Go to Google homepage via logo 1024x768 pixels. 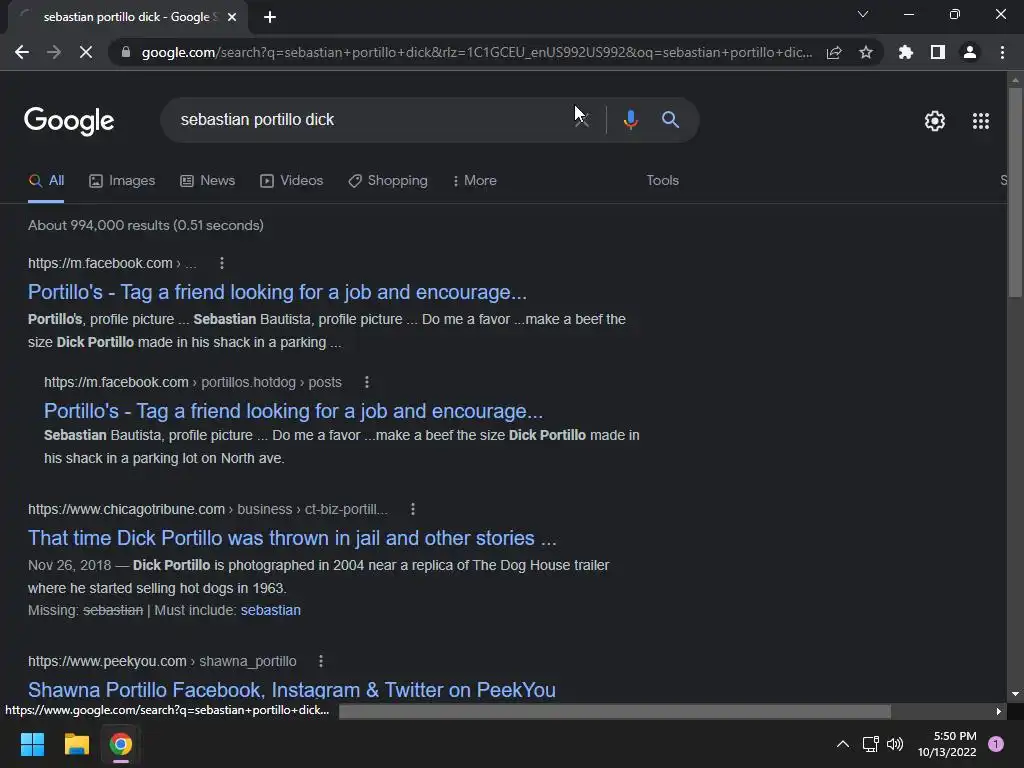pos(69,121)
